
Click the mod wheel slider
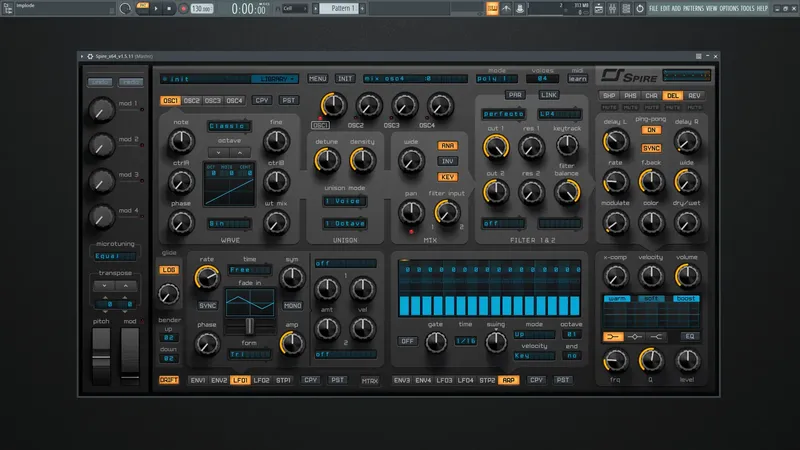[x=130, y=356]
